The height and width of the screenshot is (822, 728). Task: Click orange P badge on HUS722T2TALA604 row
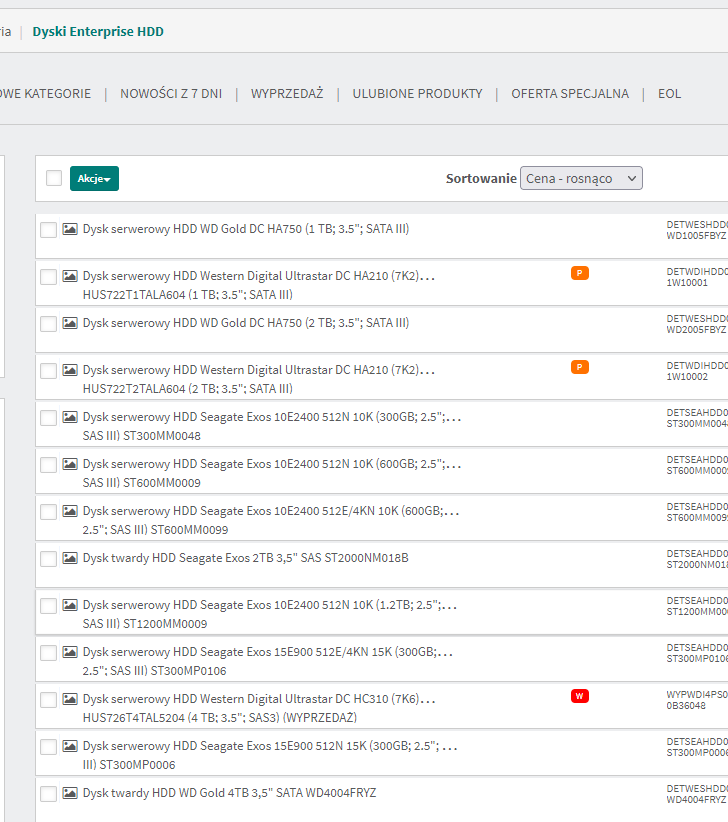coord(580,367)
